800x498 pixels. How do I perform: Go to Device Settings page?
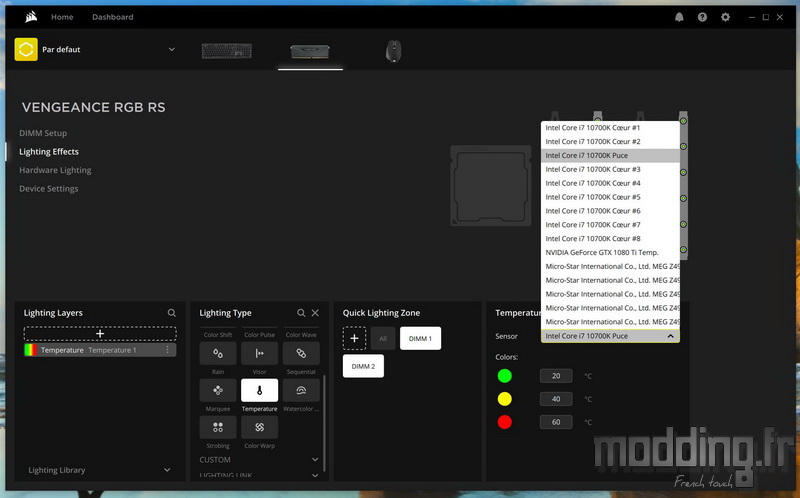coord(48,189)
